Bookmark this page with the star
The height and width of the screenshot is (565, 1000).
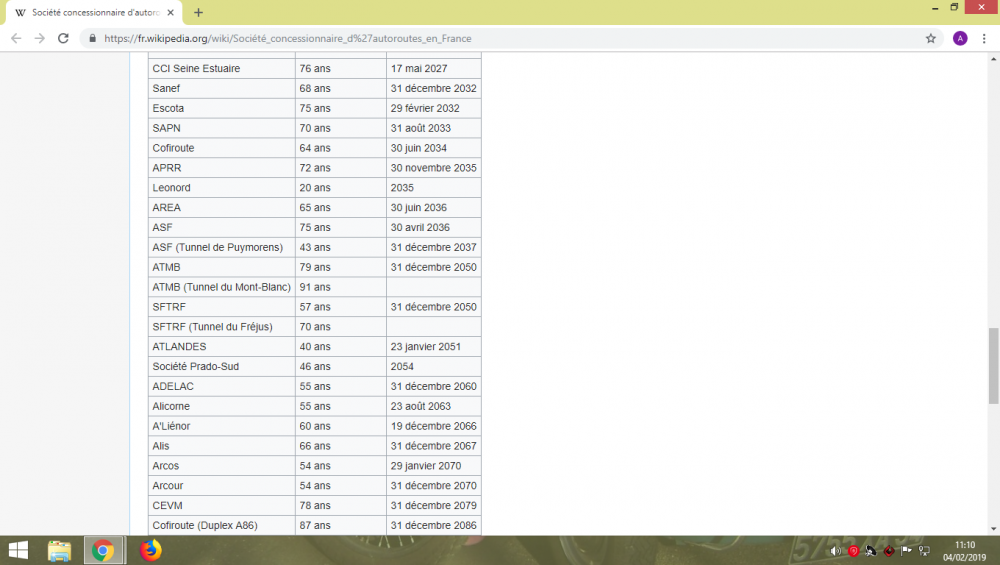[x=931, y=38]
